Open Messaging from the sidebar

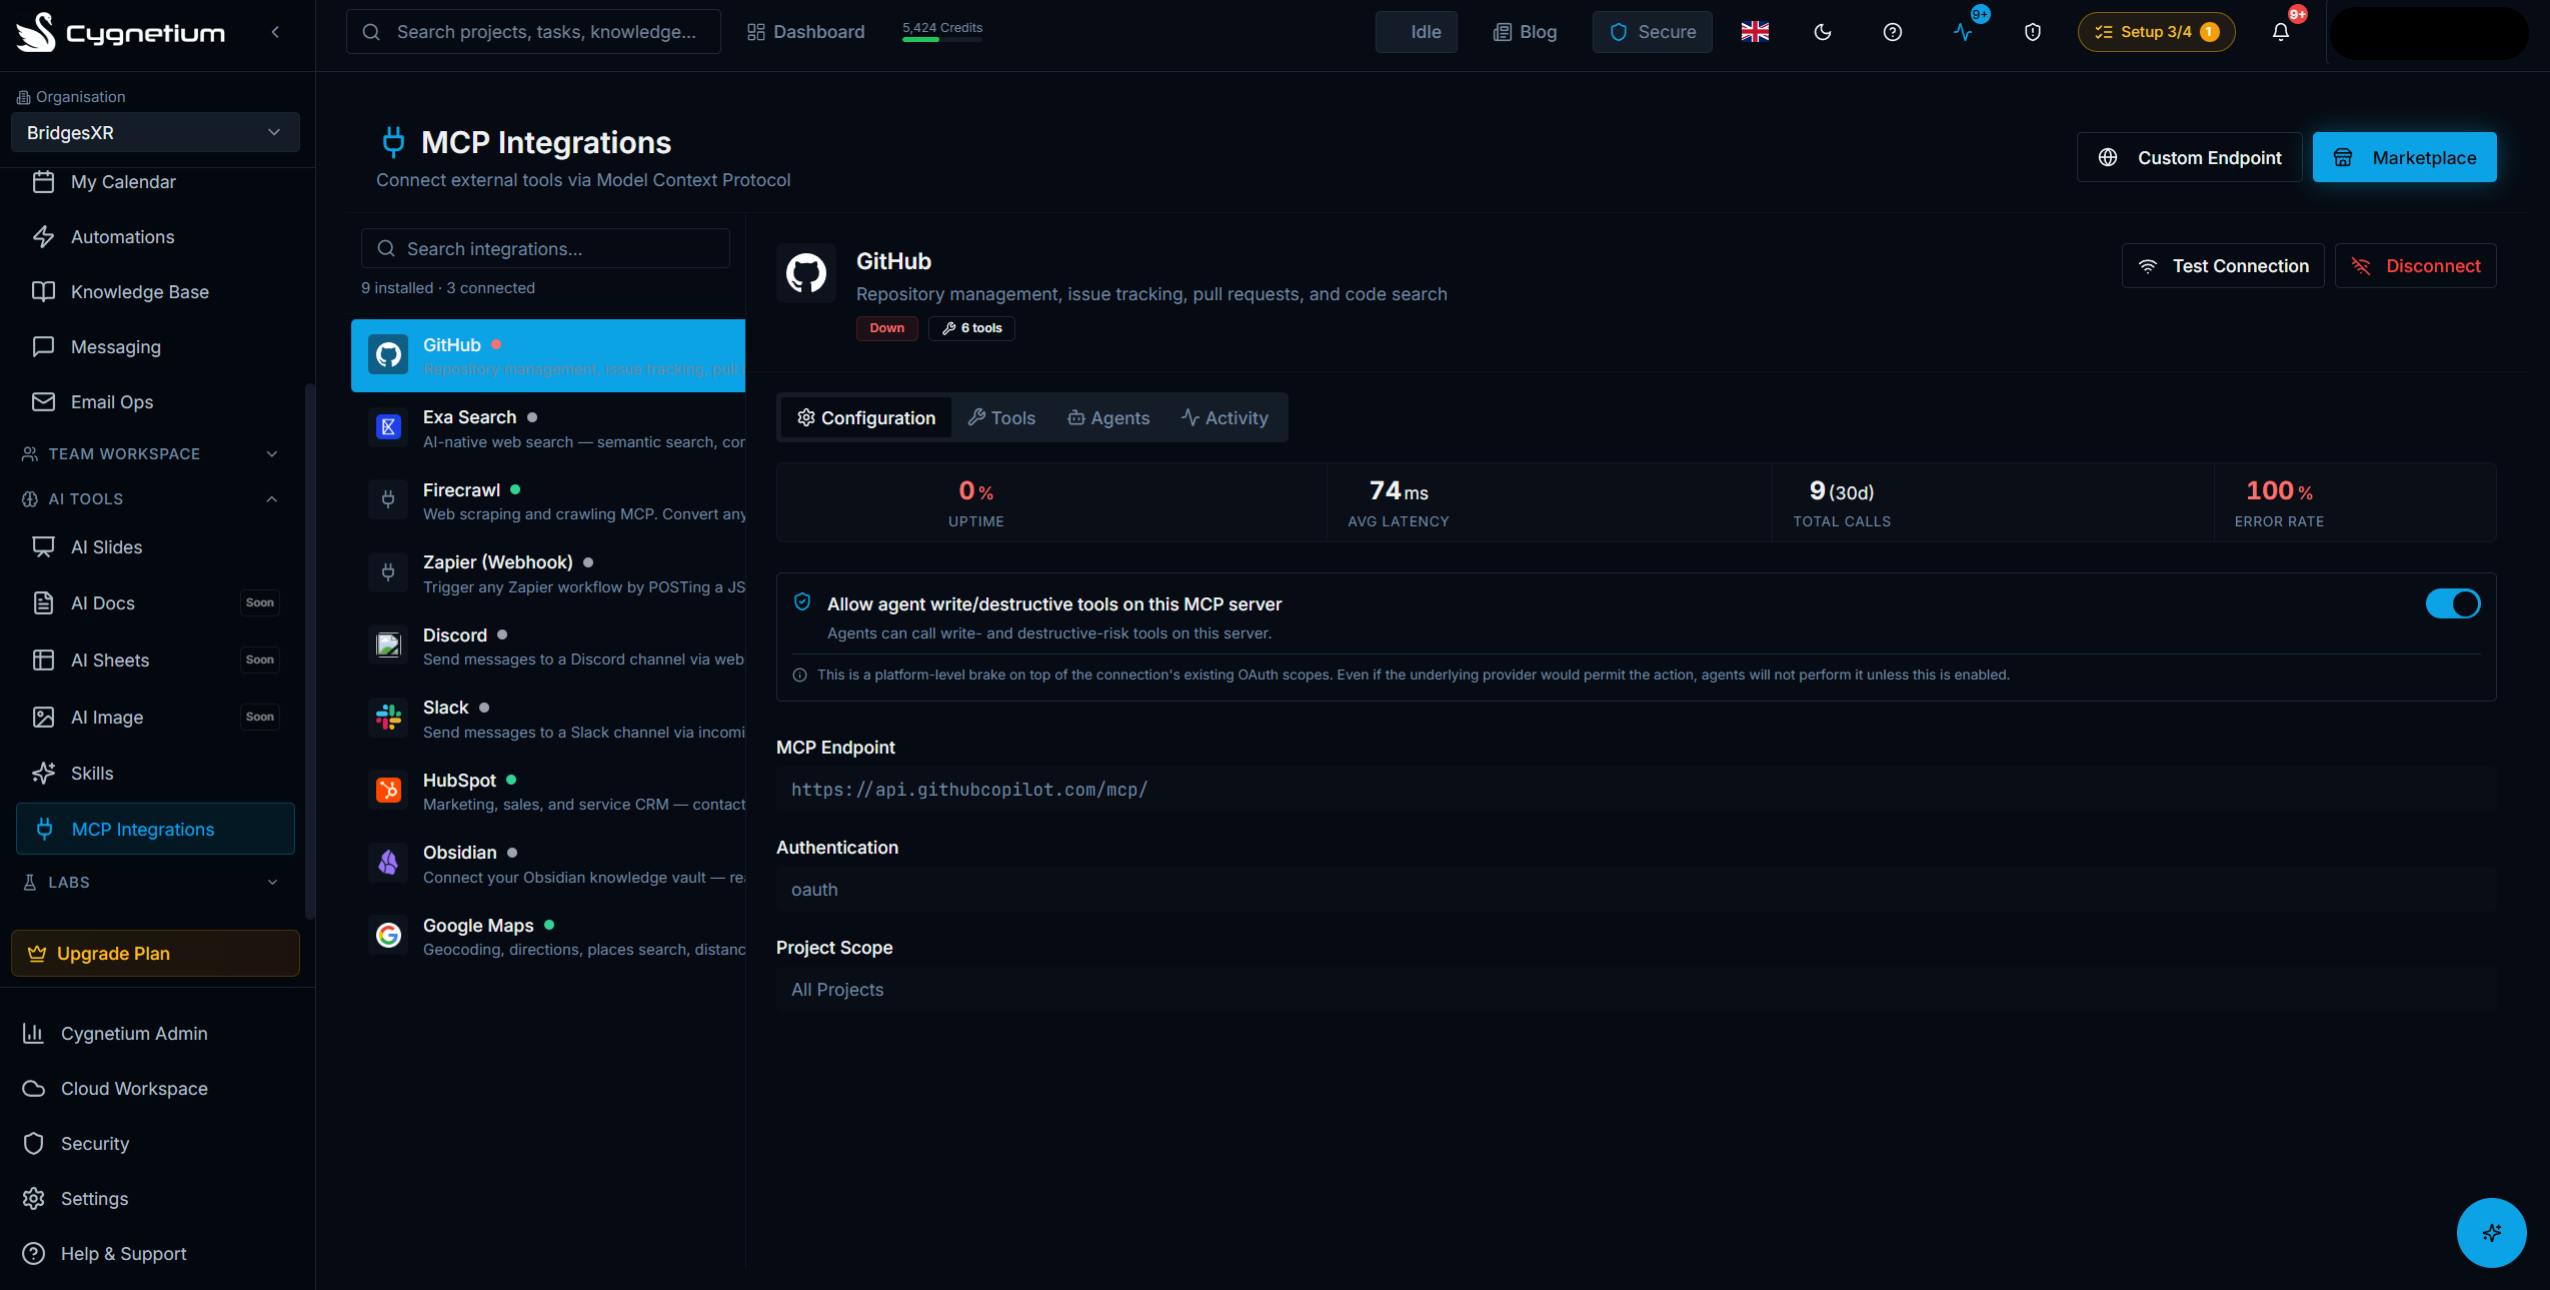[155, 347]
